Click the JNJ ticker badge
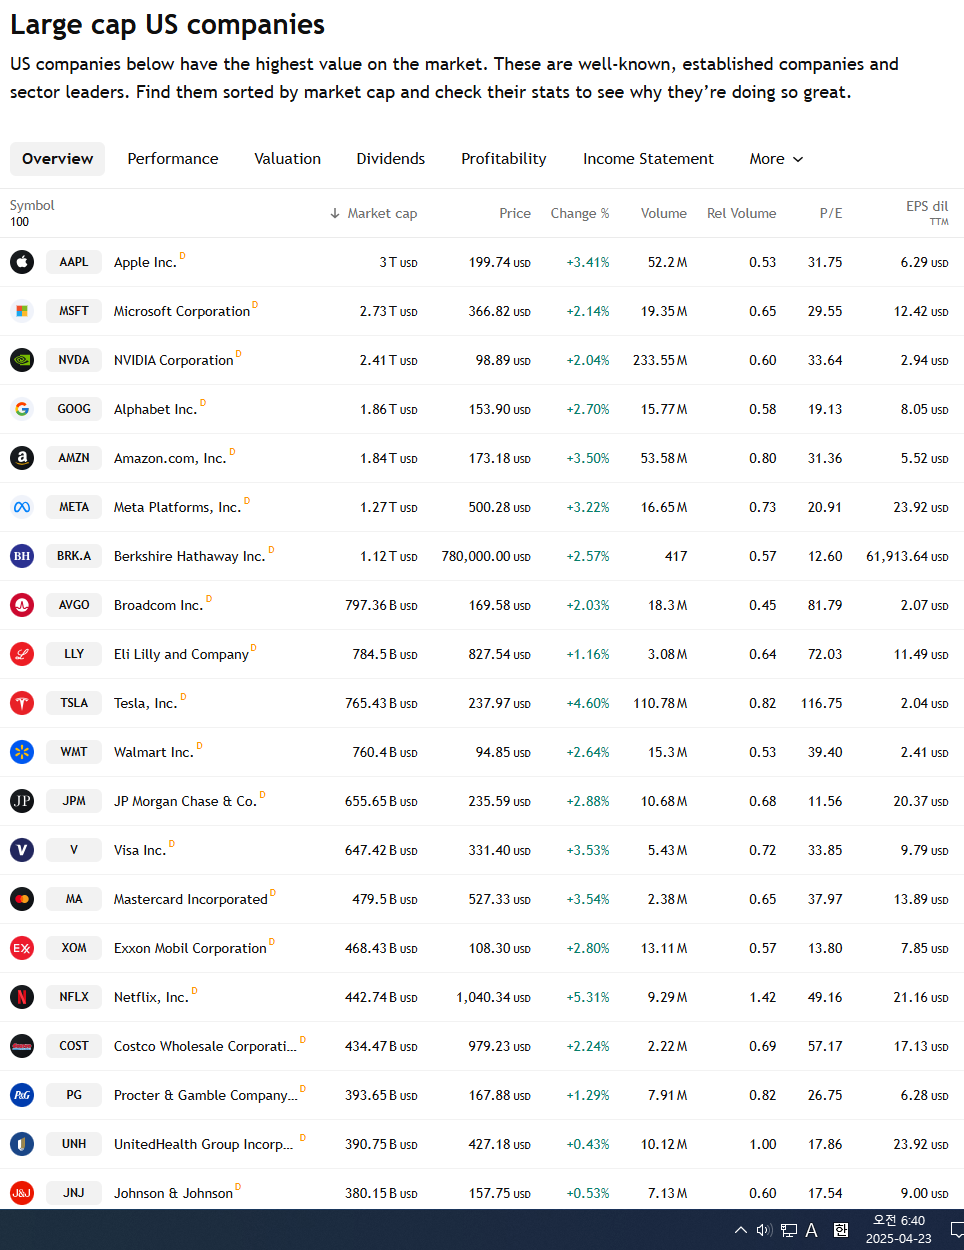The width and height of the screenshot is (964, 1250). 74,1193
